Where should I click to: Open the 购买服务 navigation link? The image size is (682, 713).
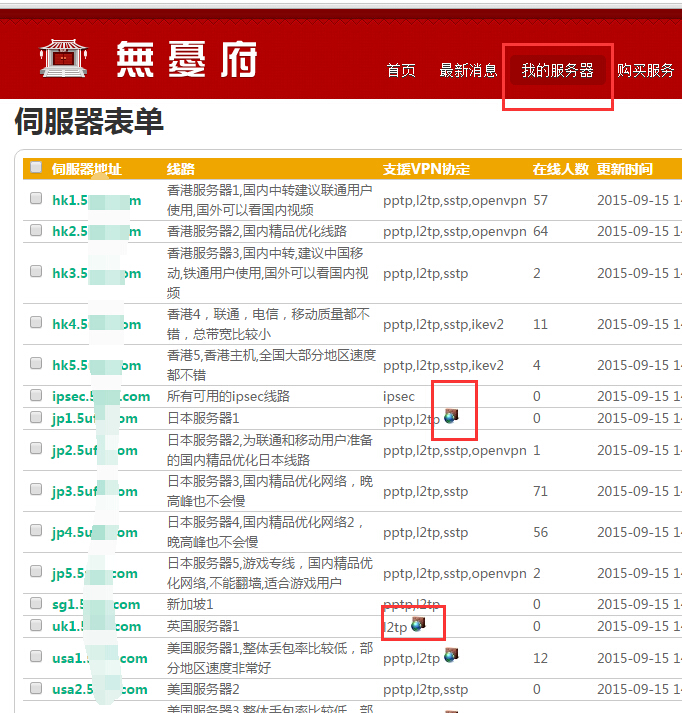point(645,70)
